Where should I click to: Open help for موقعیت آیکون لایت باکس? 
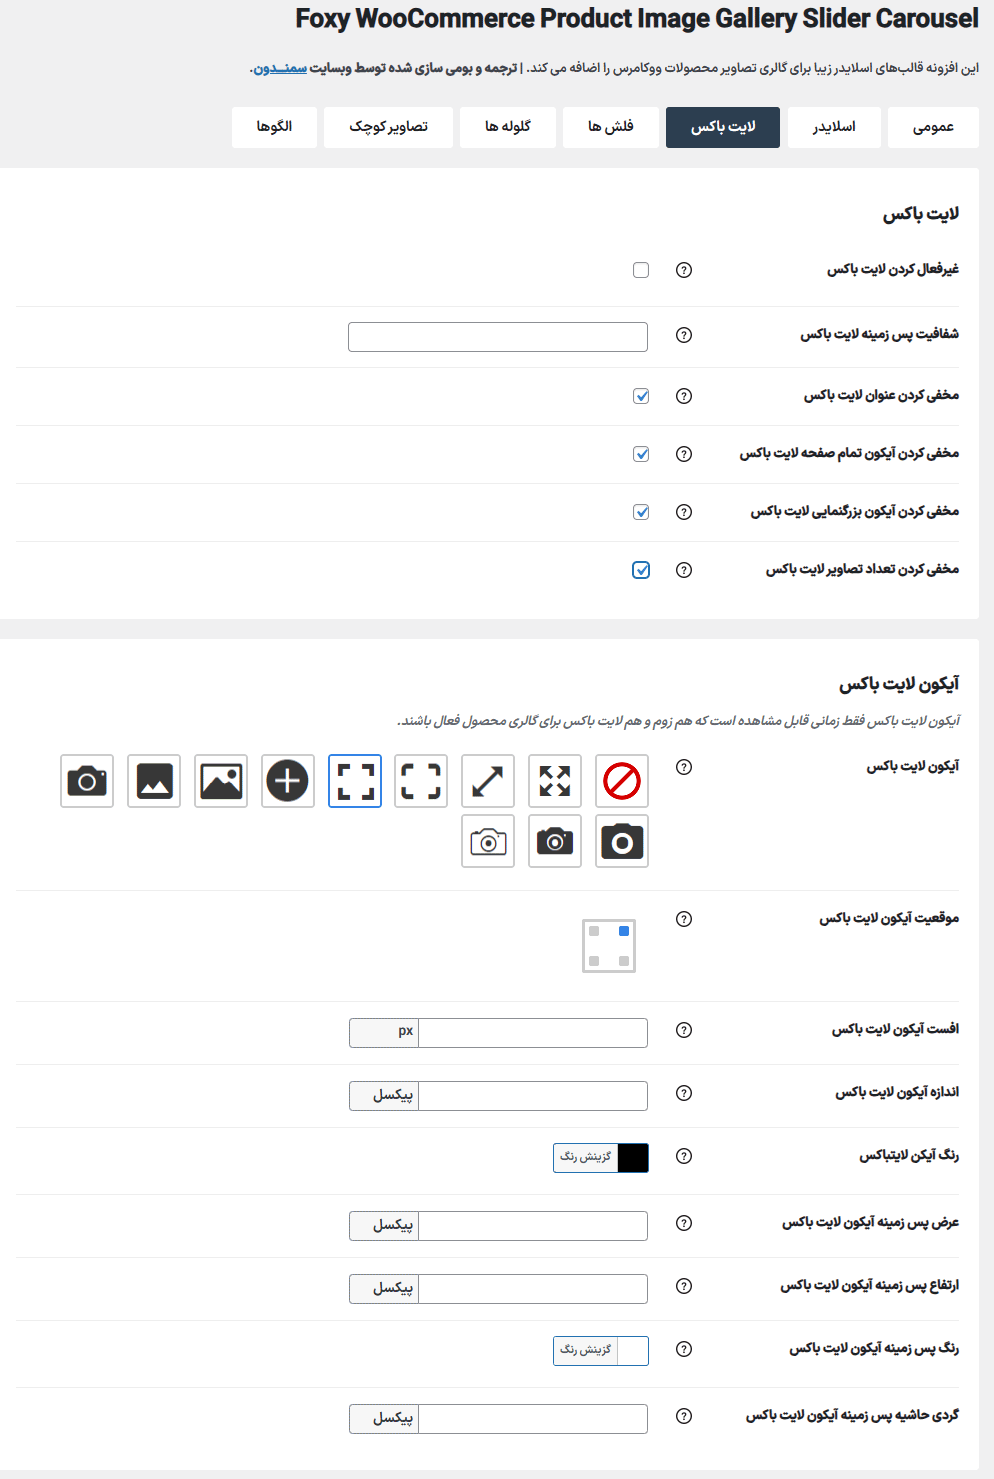[684, 919]
